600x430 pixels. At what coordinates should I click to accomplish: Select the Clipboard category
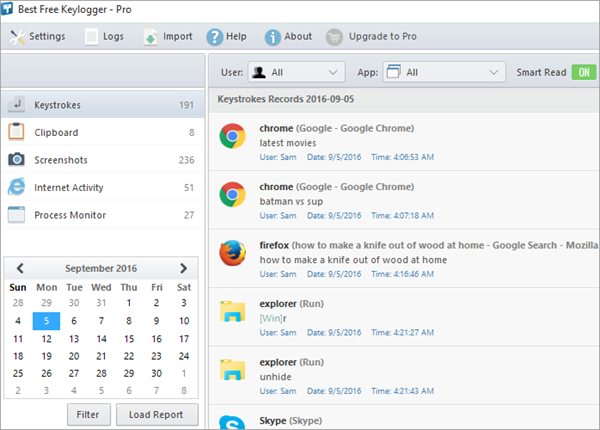click(x=103, y=132)
